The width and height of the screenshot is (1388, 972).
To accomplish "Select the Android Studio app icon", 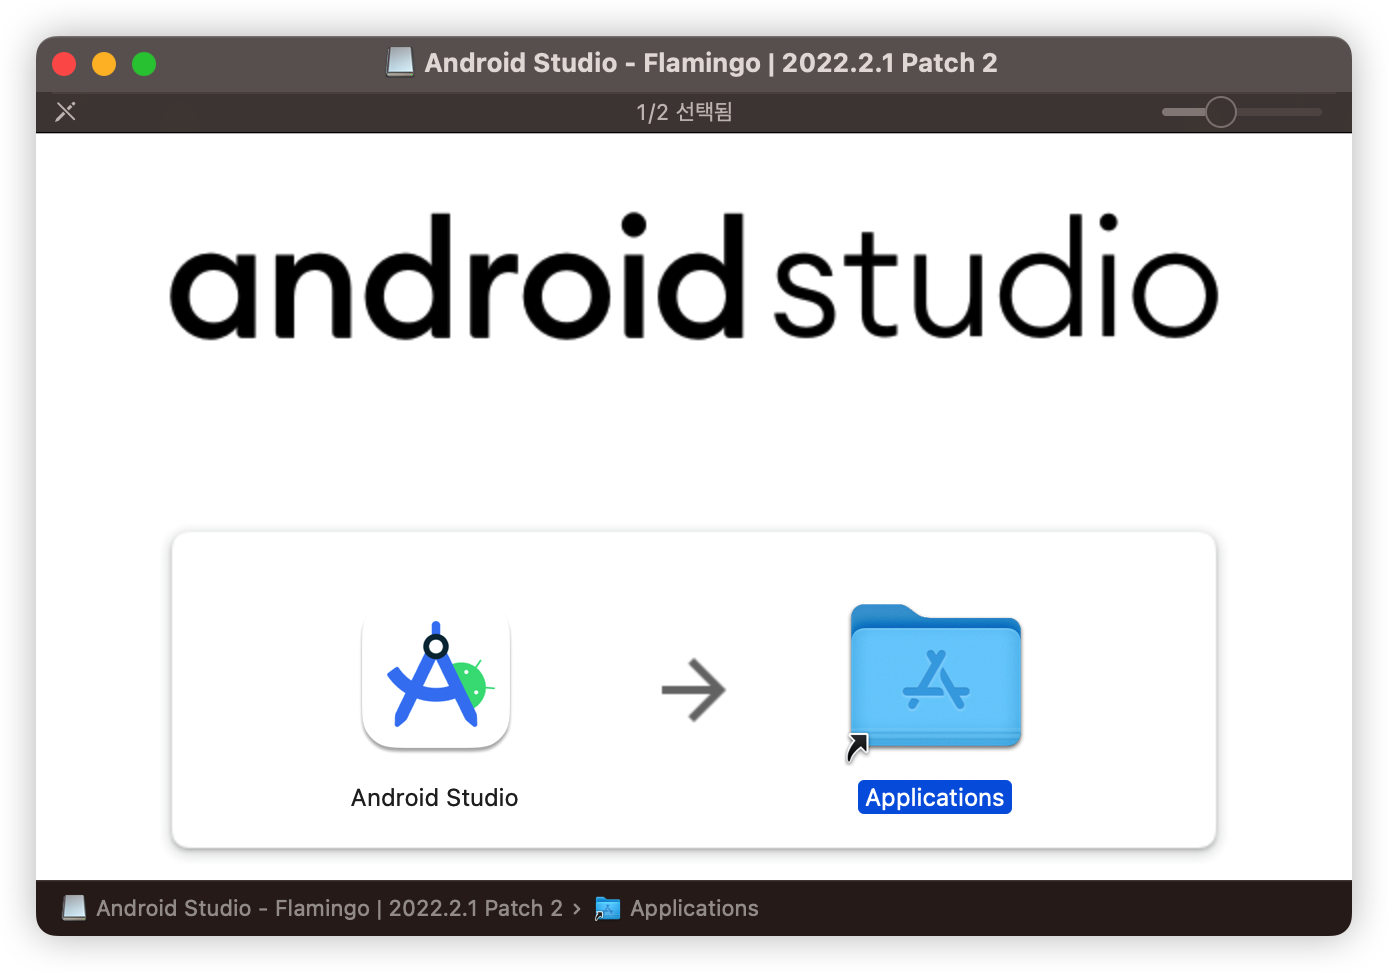I will (436, 684).
